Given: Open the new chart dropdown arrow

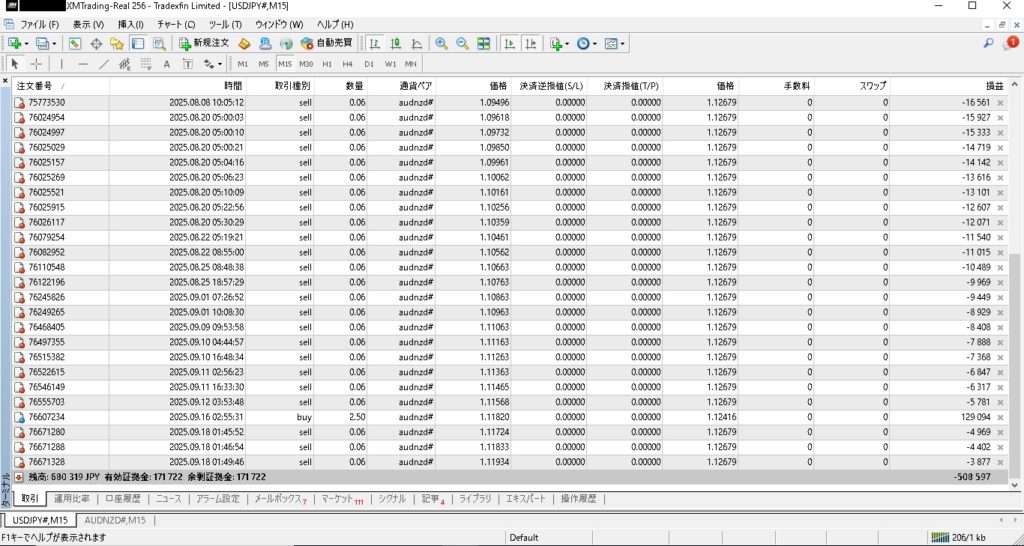Looking at the screenshot, I should tap(27, 44).
